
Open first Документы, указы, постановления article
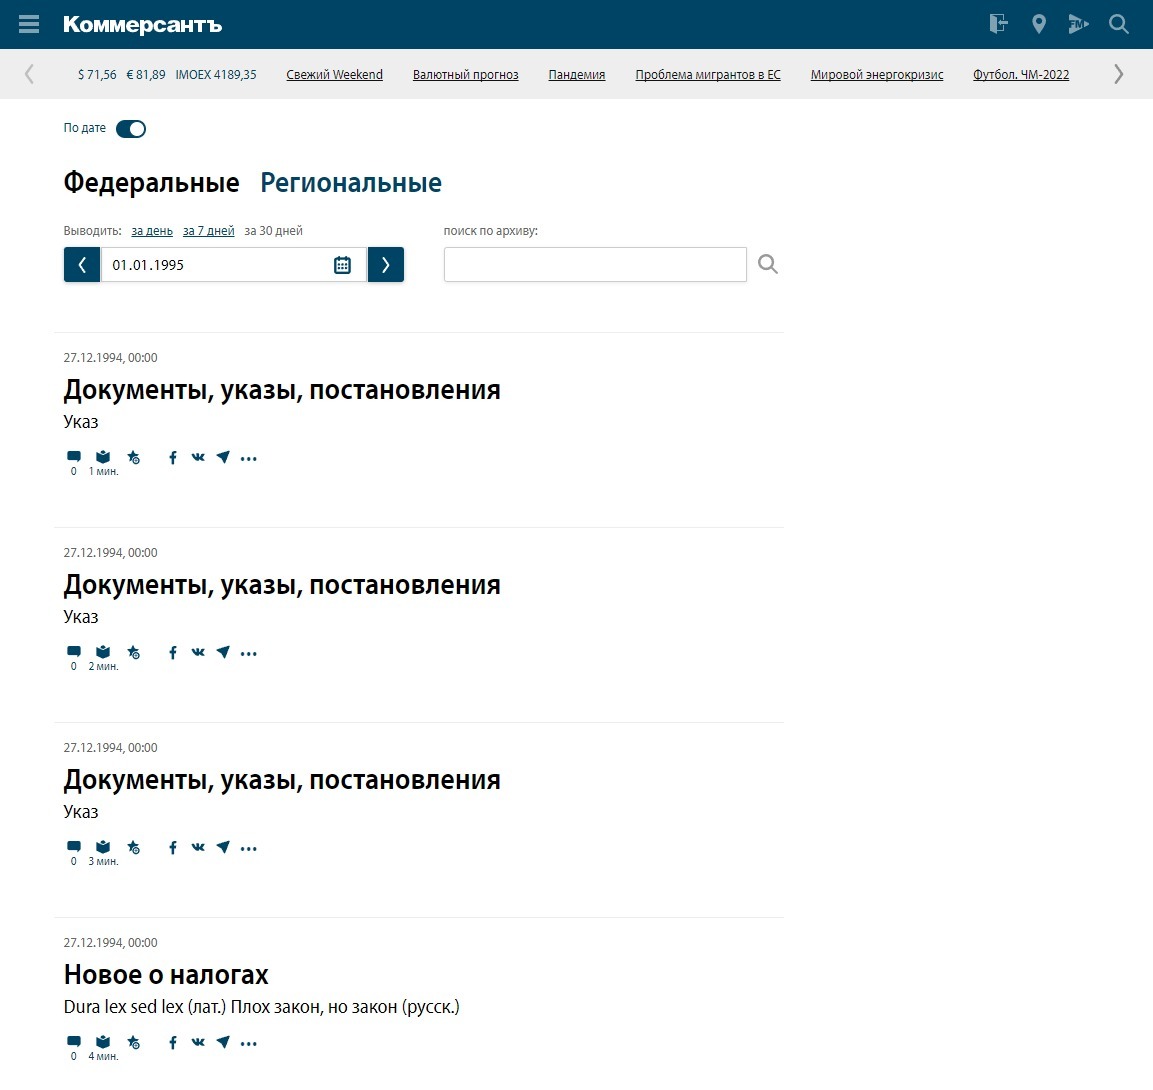click(x=282, y=390)
